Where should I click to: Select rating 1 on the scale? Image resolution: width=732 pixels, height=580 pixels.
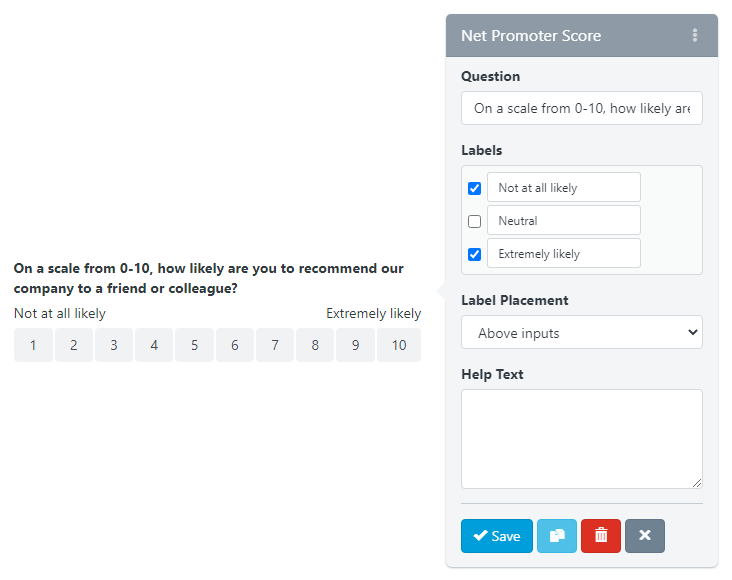point(34,345)
